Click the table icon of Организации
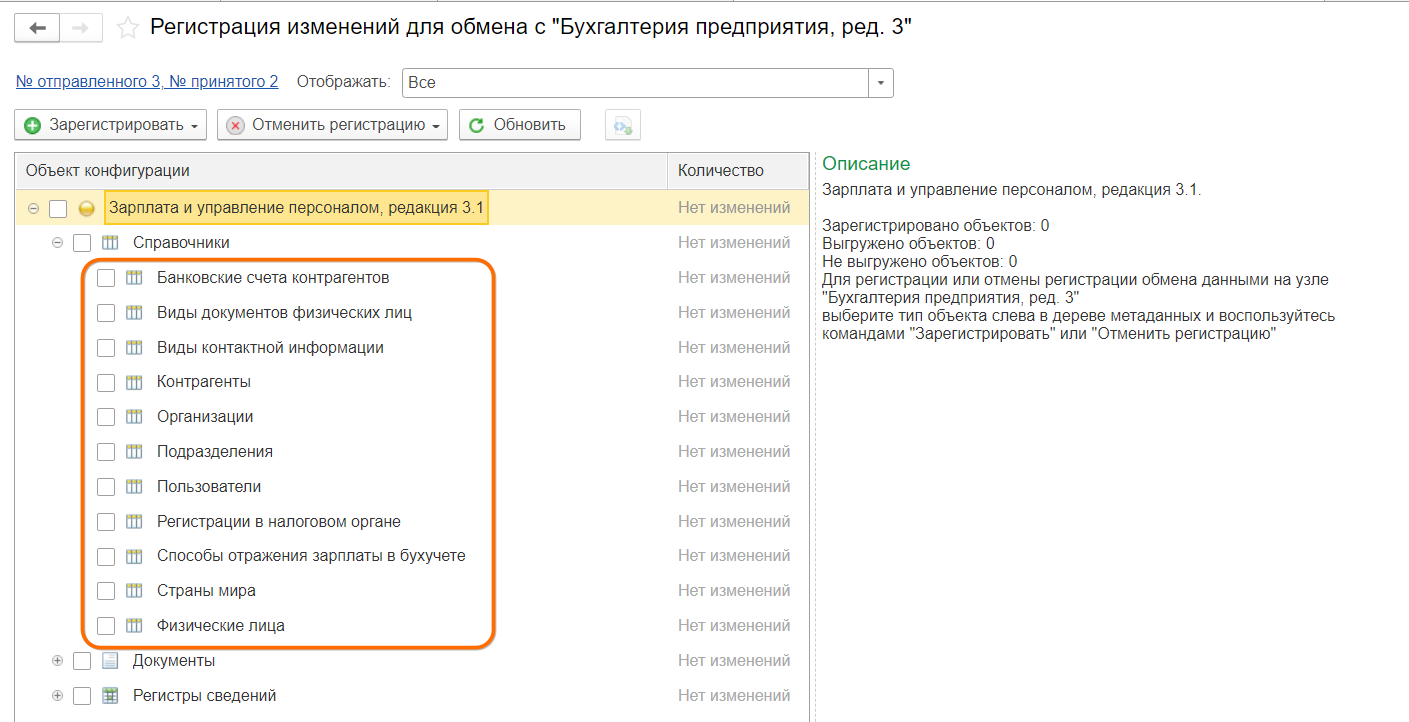This screenshot has width=1409, height=722. point(134,417)
